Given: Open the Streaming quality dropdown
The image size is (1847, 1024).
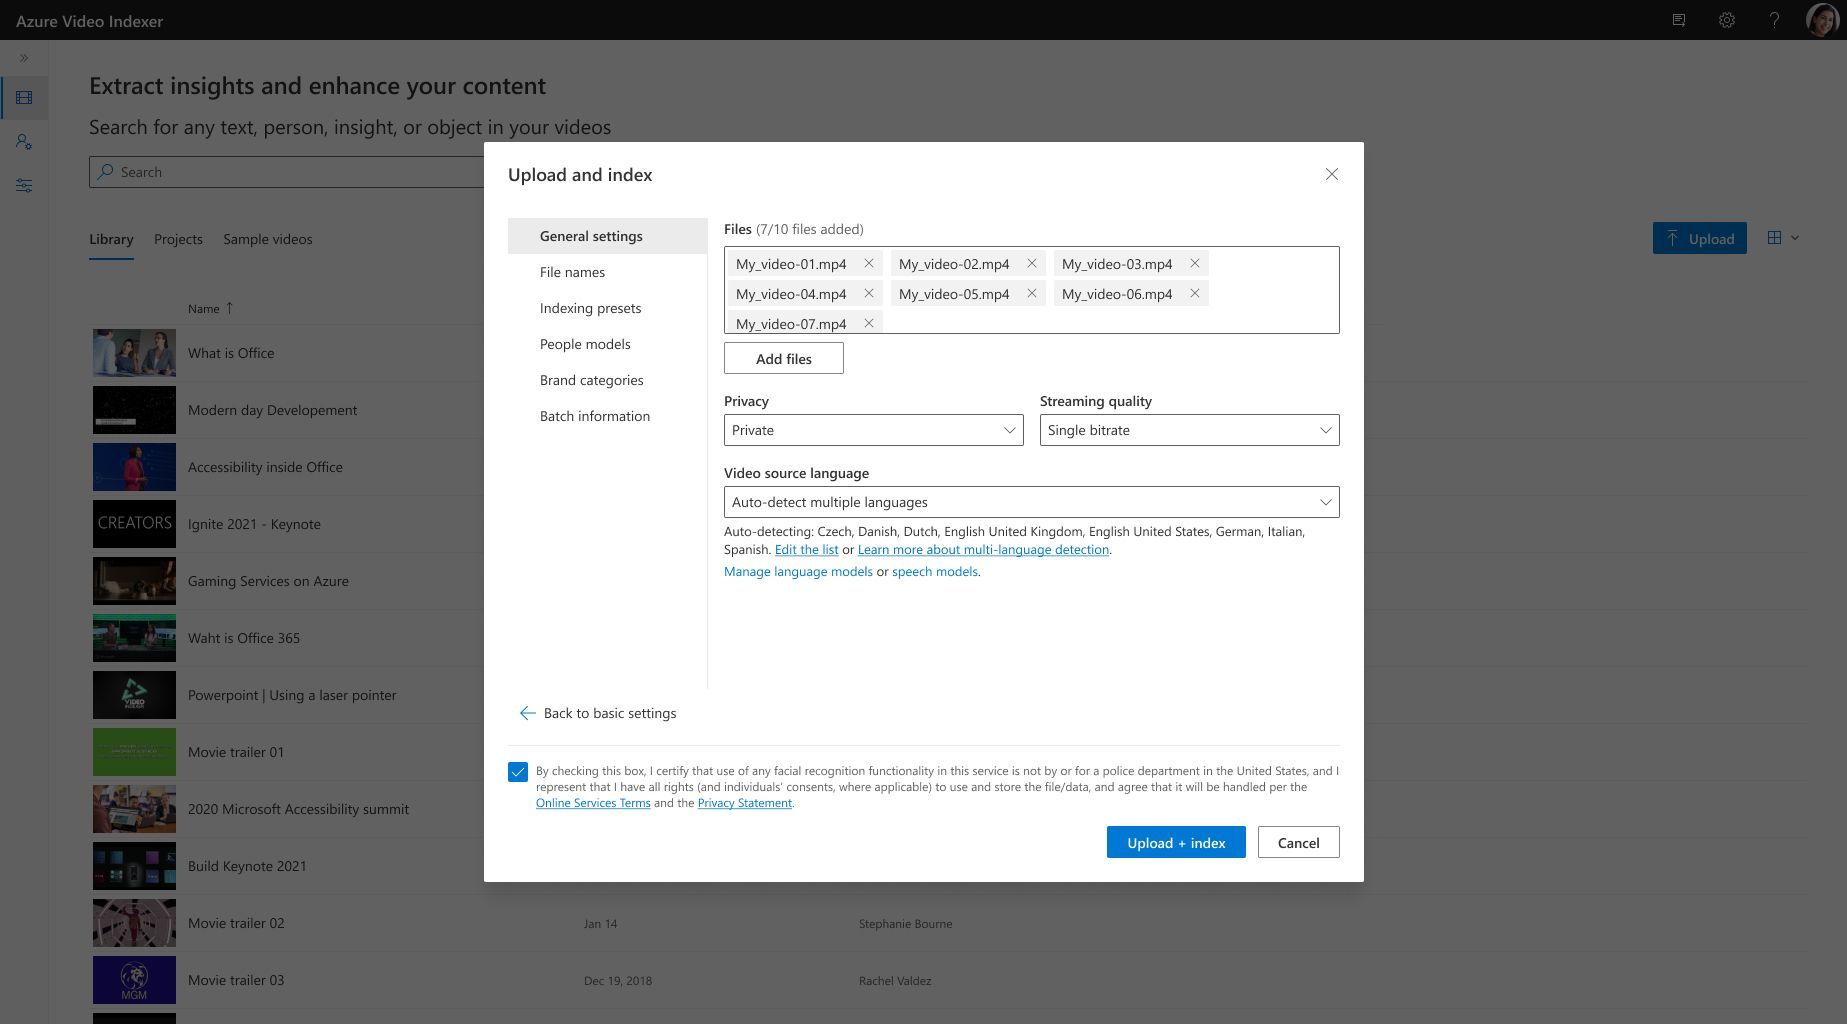Looking at the screenshot, I should click(1190, 430).
